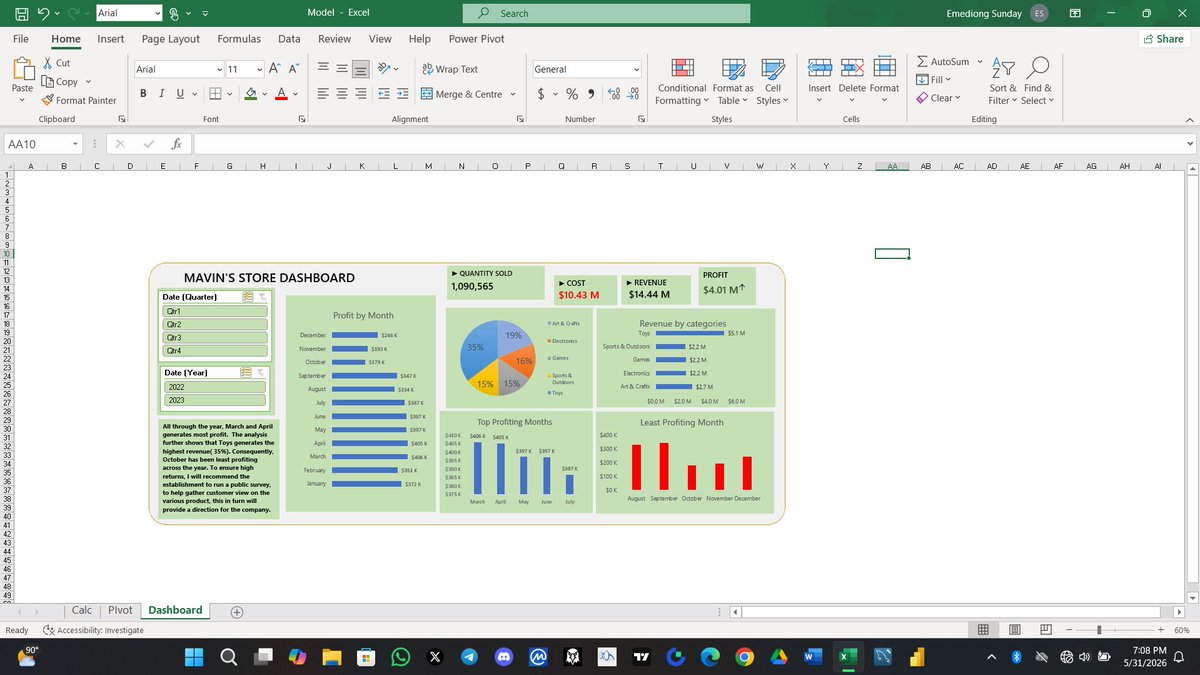Click the Paste clipboard icon

tap(22, 70)
